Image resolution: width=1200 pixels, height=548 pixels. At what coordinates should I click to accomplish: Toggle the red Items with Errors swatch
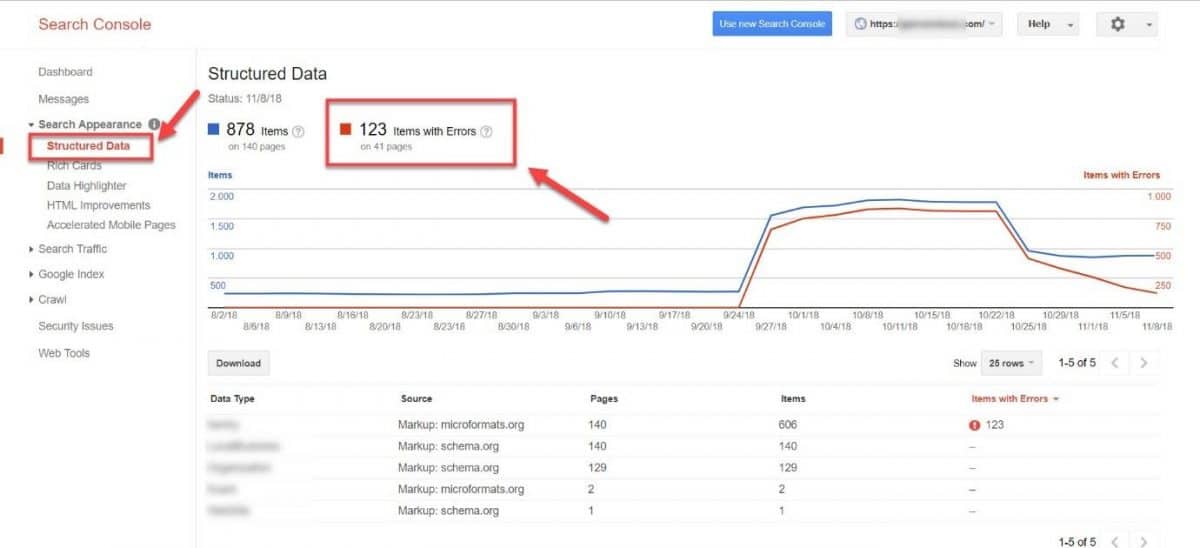pos(345,129)
